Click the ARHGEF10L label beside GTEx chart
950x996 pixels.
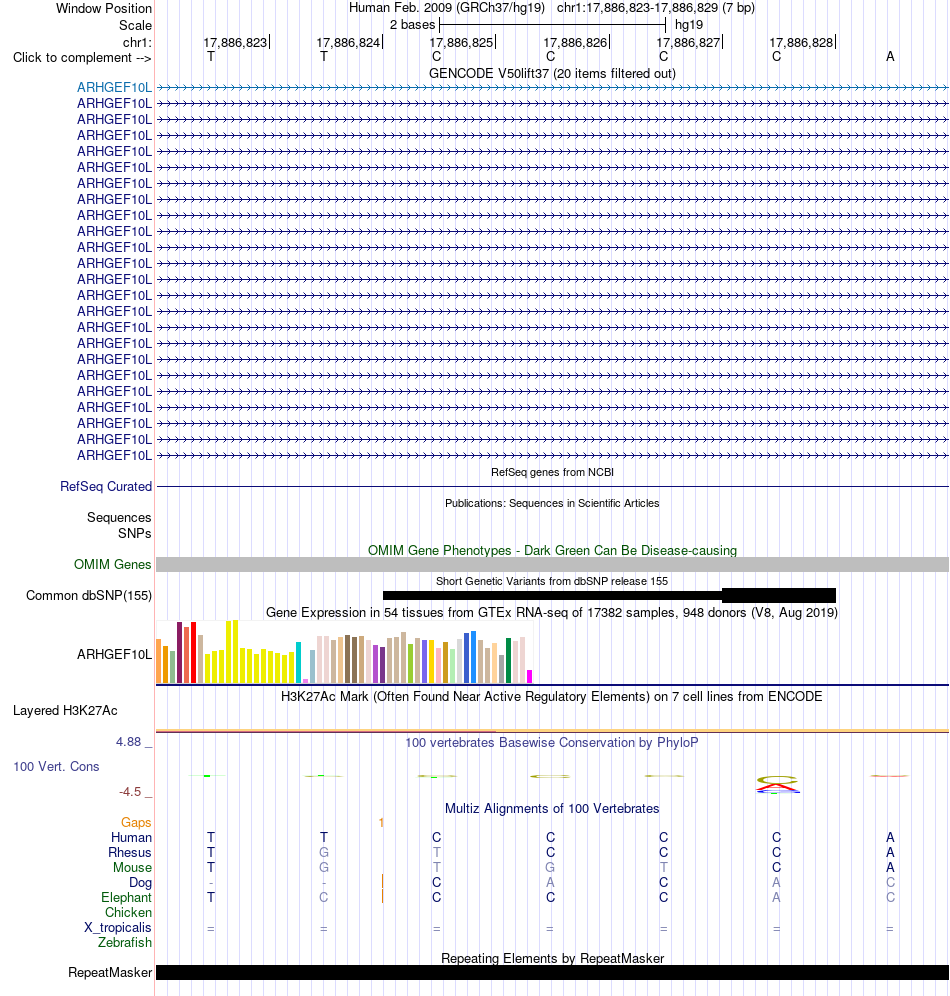[114, 654]
